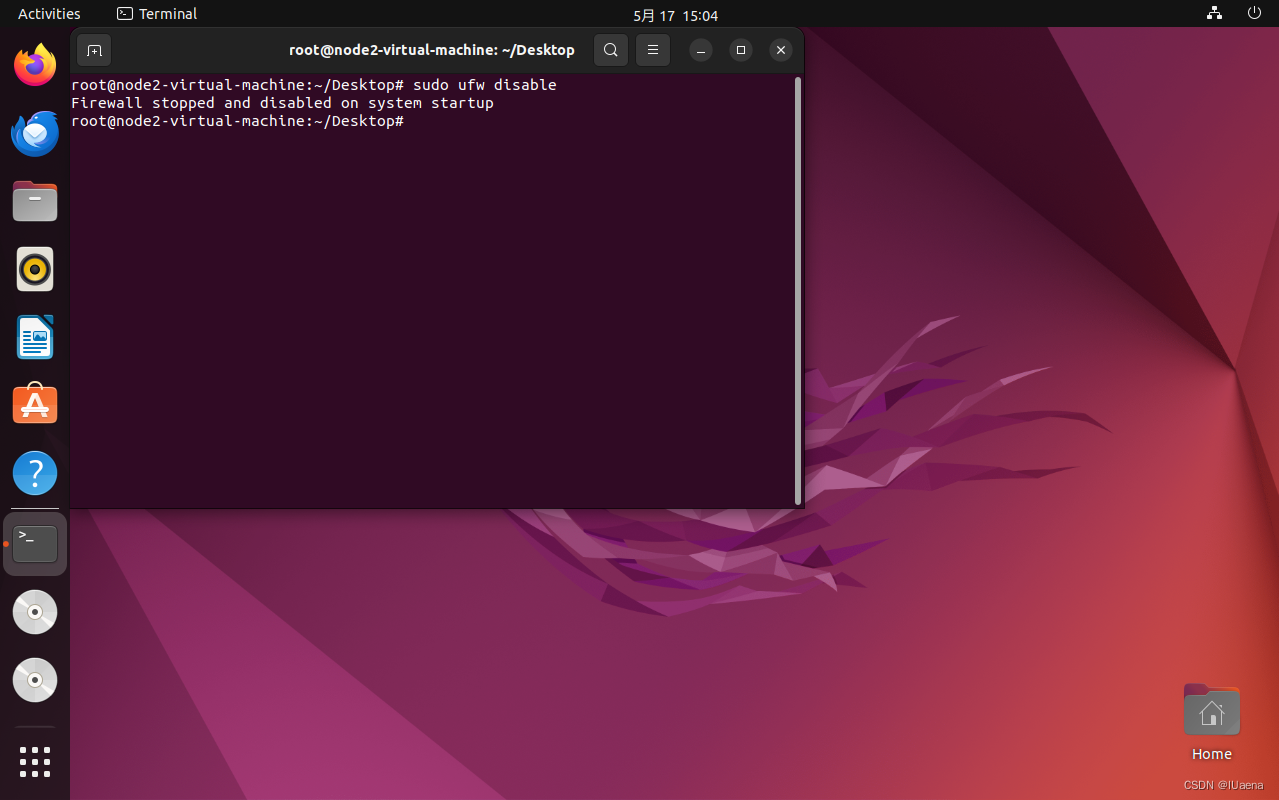The height and width of the screenshot is (800, 1279).
Task: Open a new tab in Terminal
Action: coord(94,50)
